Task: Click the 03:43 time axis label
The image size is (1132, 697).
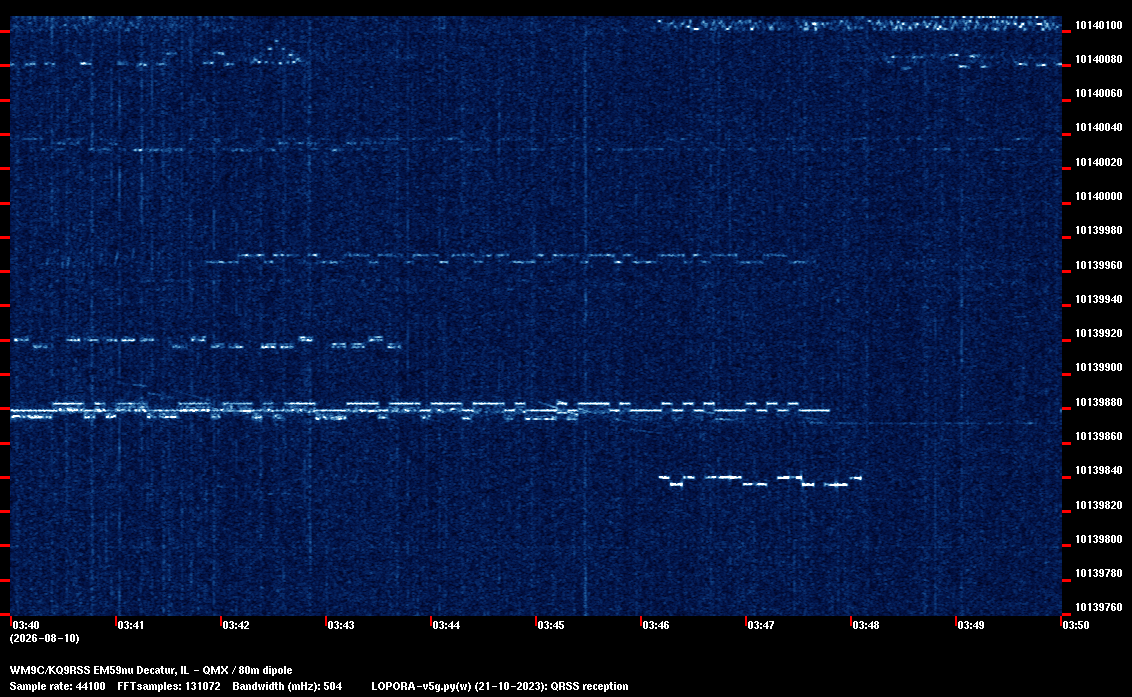Action: pos(341,625)
